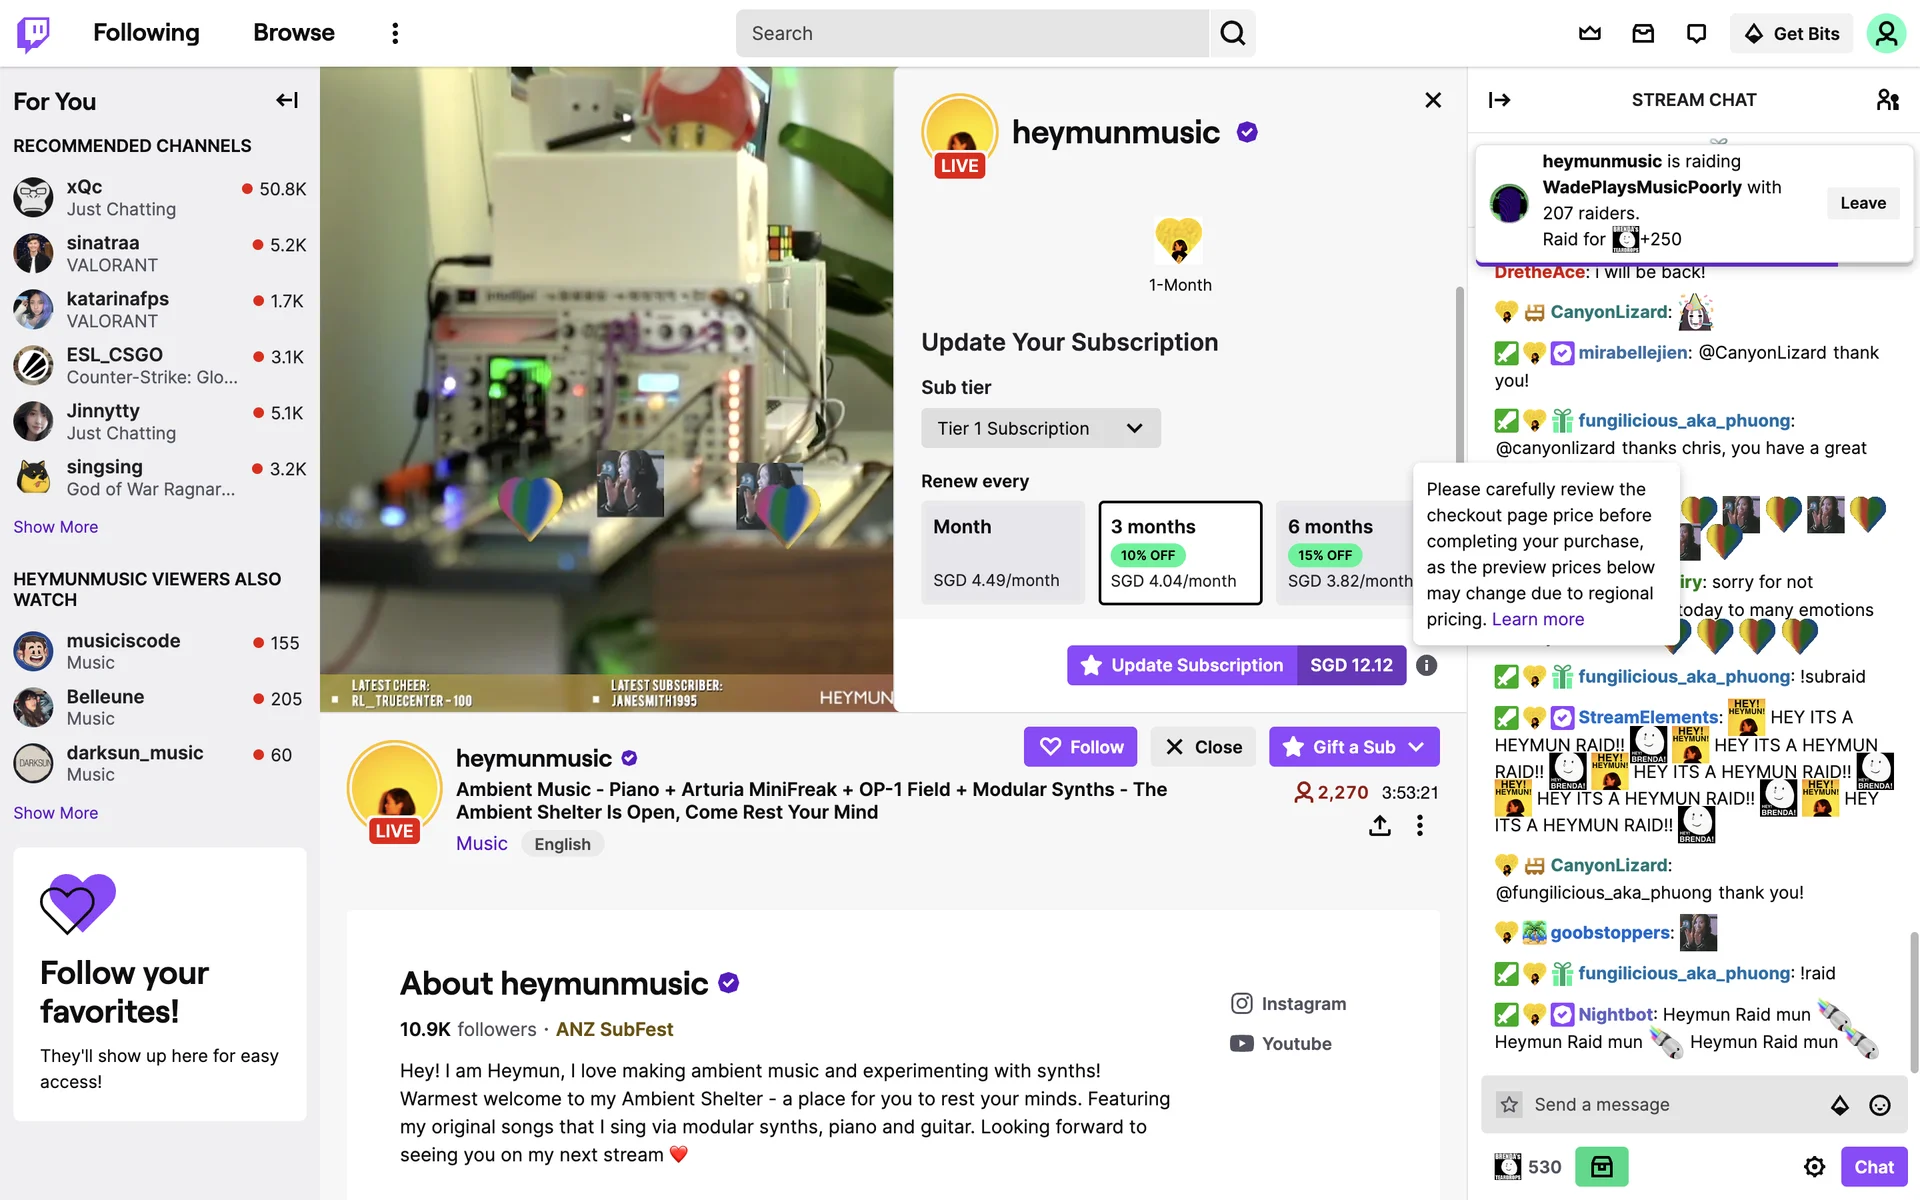Screen dimensions: 1920x1200
Task: Open the Learn more pricing link
Action: [x=1538, y=619]
